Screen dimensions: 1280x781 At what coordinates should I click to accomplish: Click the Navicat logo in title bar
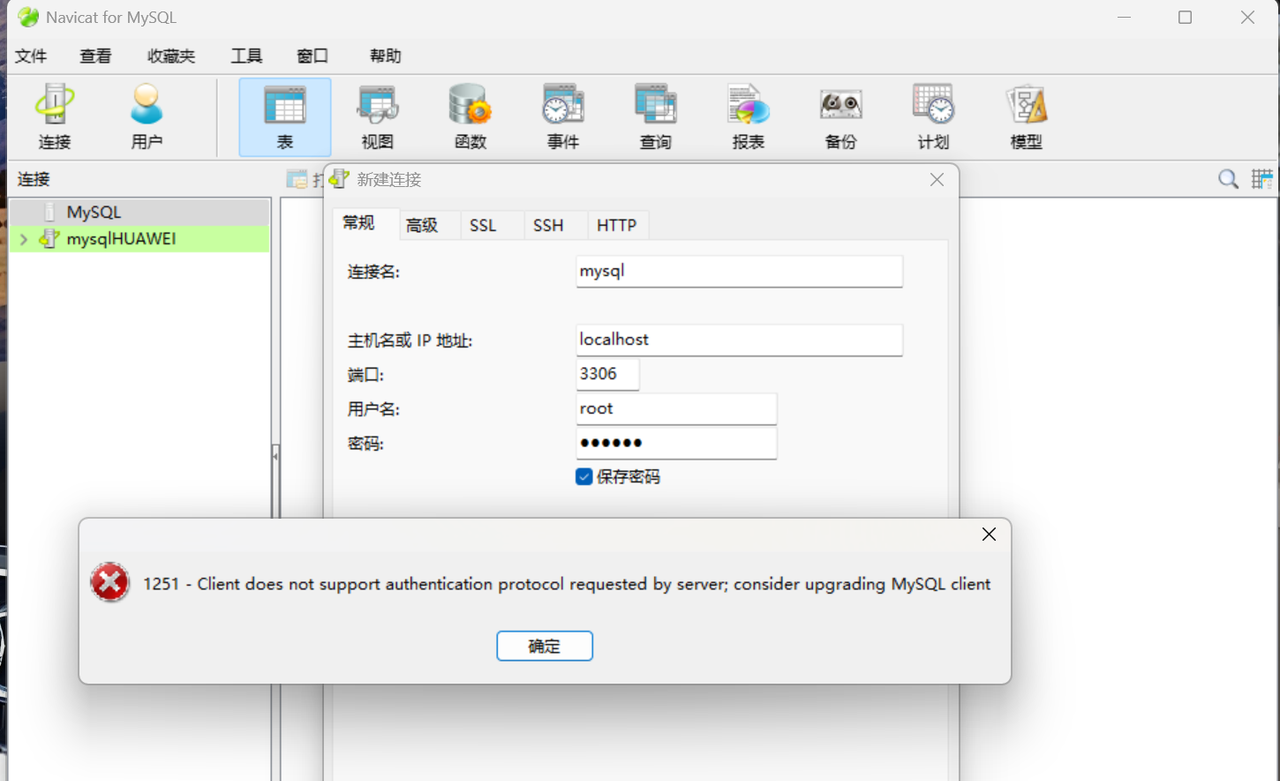point(28,17)
